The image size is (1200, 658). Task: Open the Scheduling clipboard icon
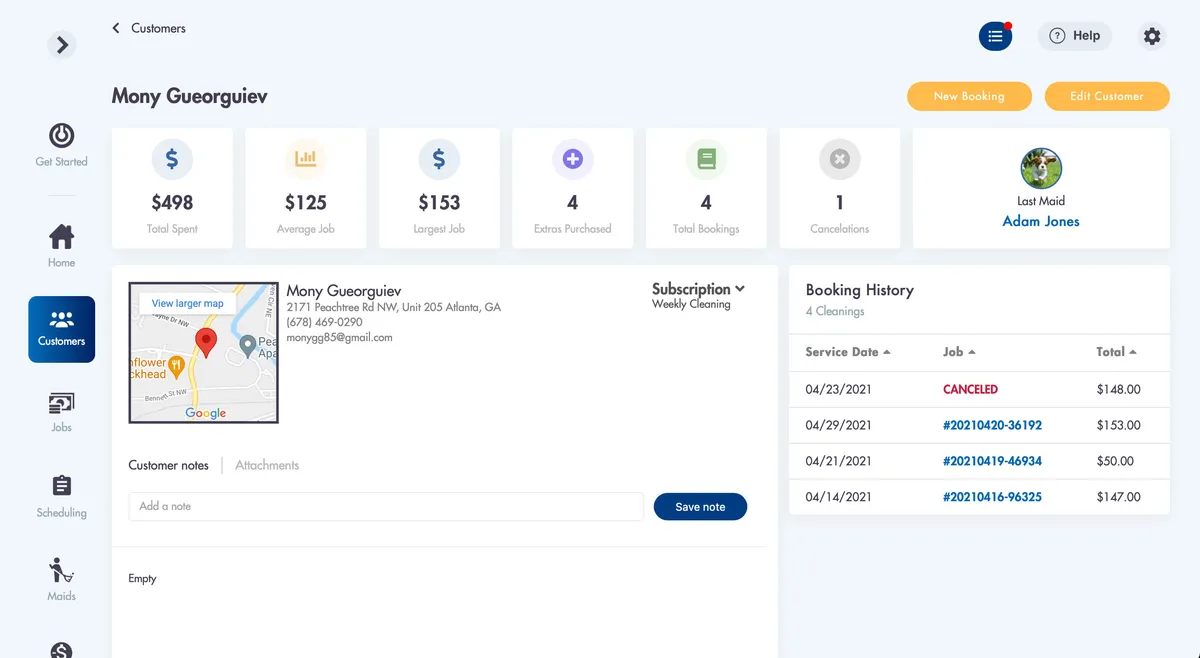61,486
